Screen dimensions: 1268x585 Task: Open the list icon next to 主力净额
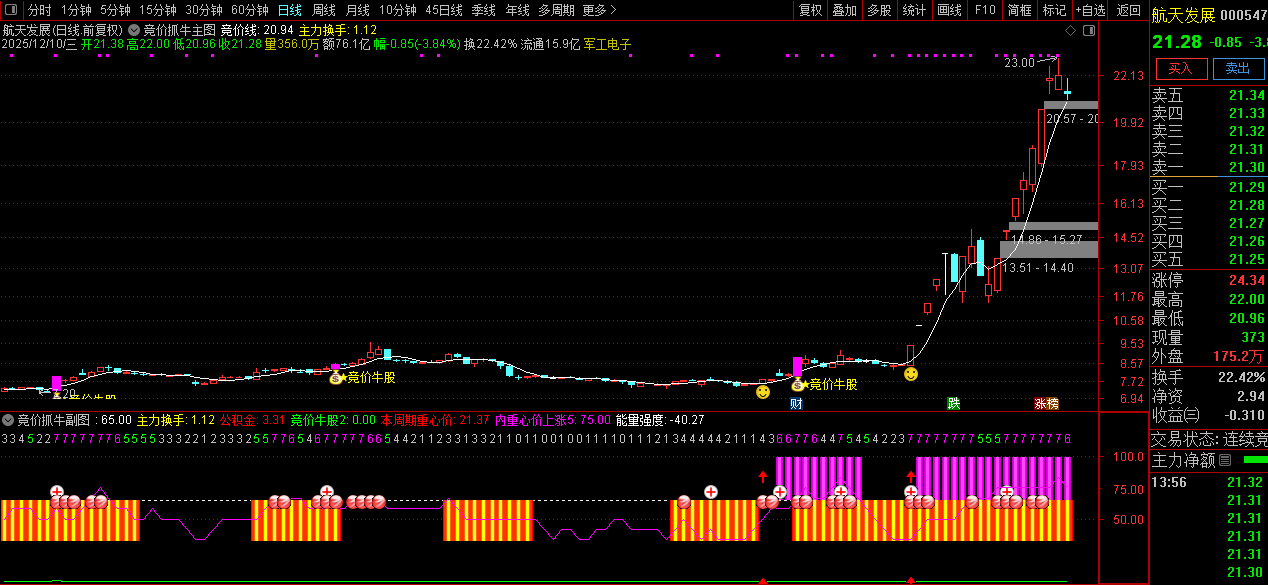pyautogui.click(x=1225, y=460)
